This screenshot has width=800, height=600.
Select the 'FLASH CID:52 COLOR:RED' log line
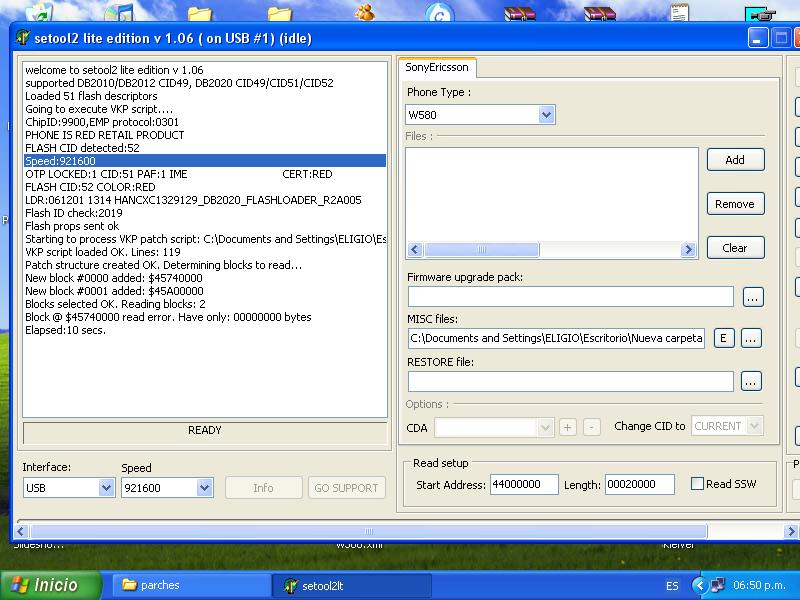coord(90,187)
